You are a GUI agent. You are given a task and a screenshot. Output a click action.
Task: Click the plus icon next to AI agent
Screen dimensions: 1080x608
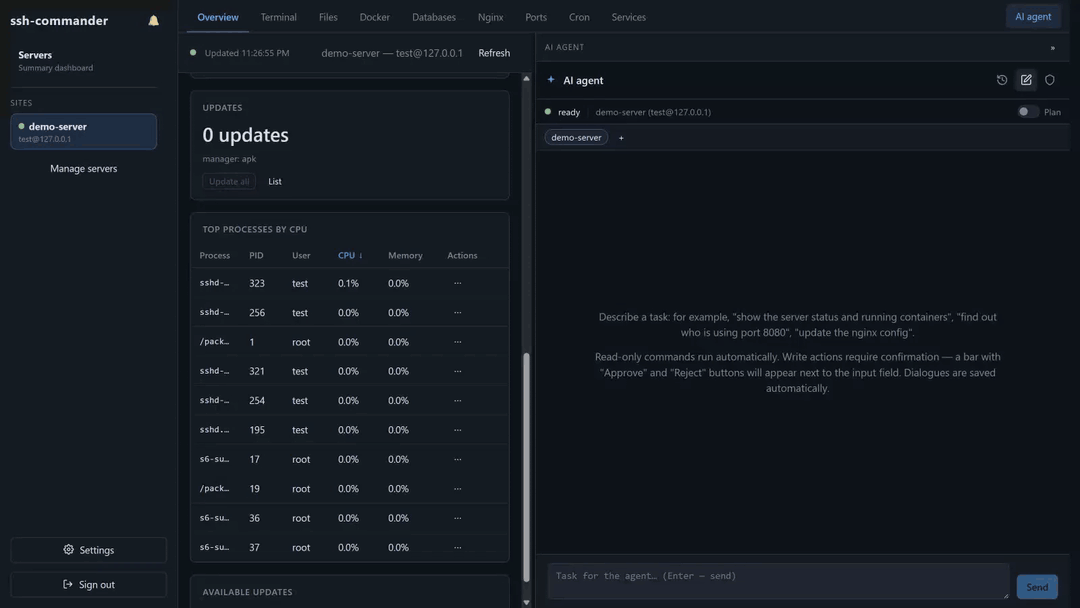(x=550, y=80)
